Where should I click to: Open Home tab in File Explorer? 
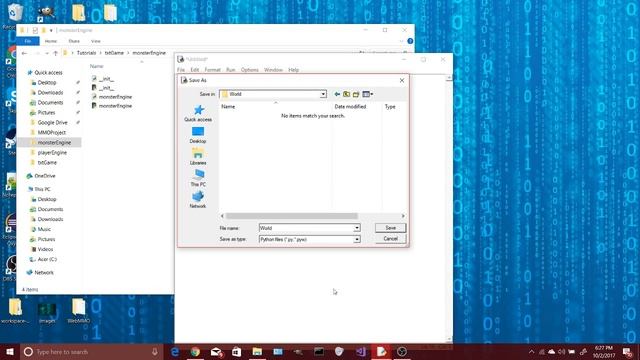pos(51,41)
